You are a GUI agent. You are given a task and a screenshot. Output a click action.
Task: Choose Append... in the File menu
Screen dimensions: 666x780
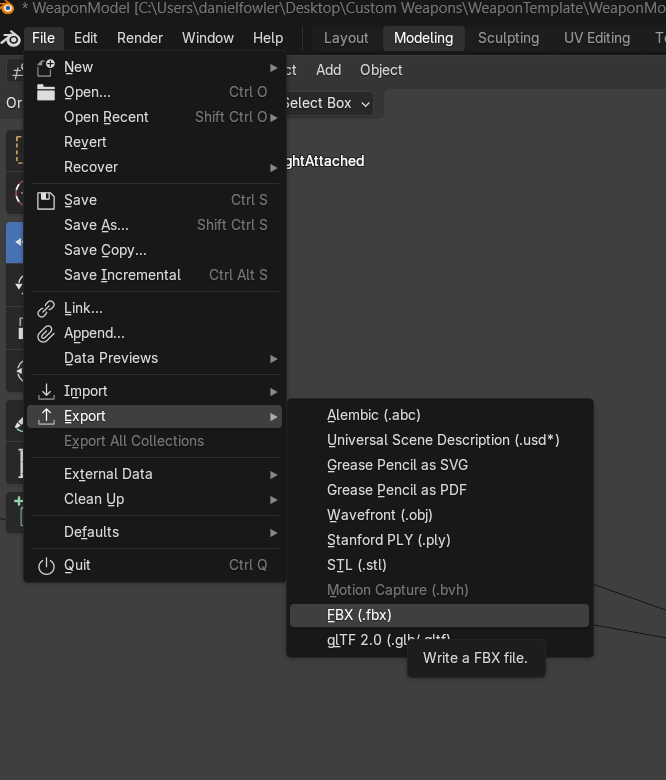[x=155, y=333]
